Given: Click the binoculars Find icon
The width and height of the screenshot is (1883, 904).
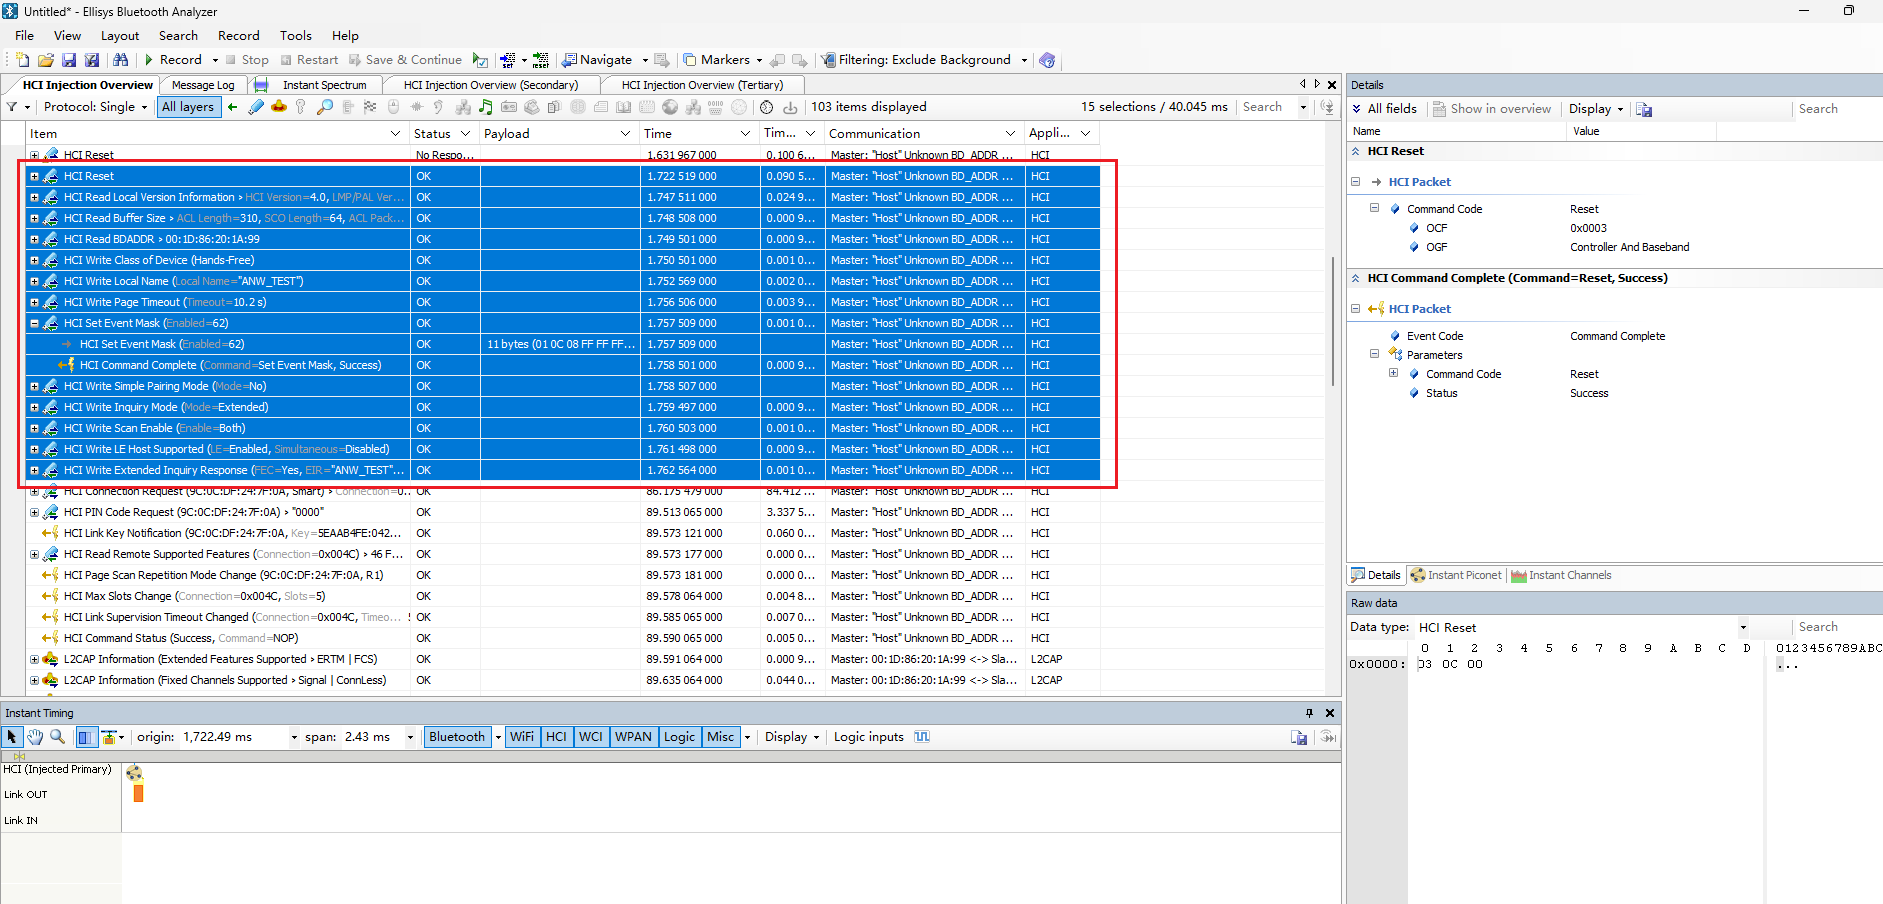Looking at the screenshot, I should [x=120, y=60].
